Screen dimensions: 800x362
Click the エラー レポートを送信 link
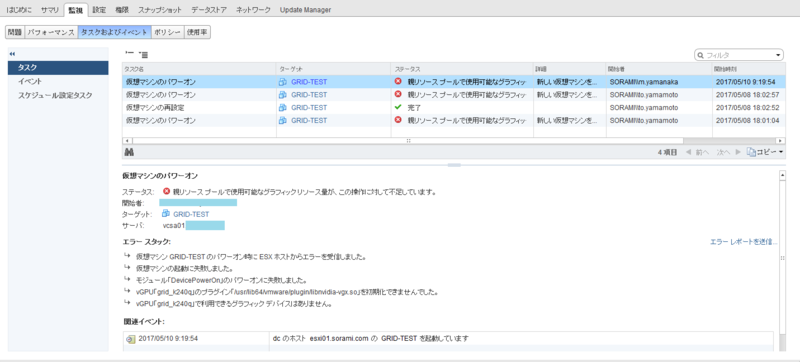tap(744, 242)
